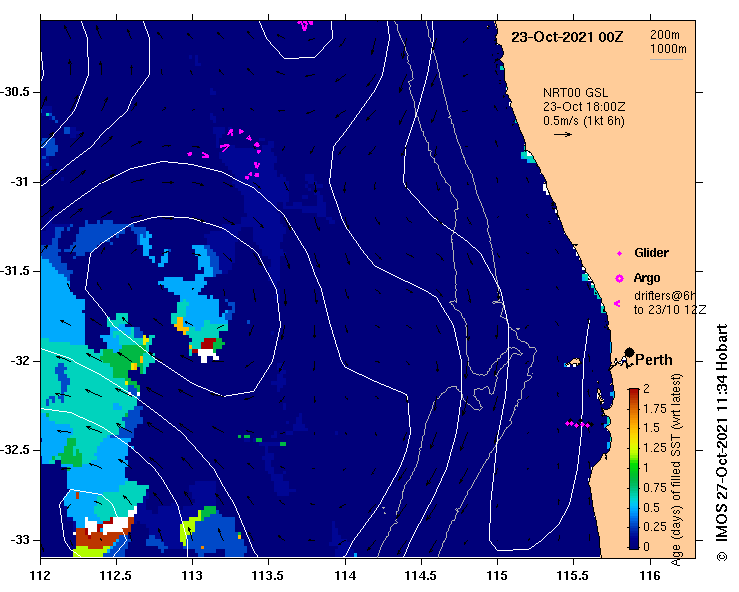The image size is (739, 592).
Task: Click longitude axis label 113
Action: click(192, 576)
